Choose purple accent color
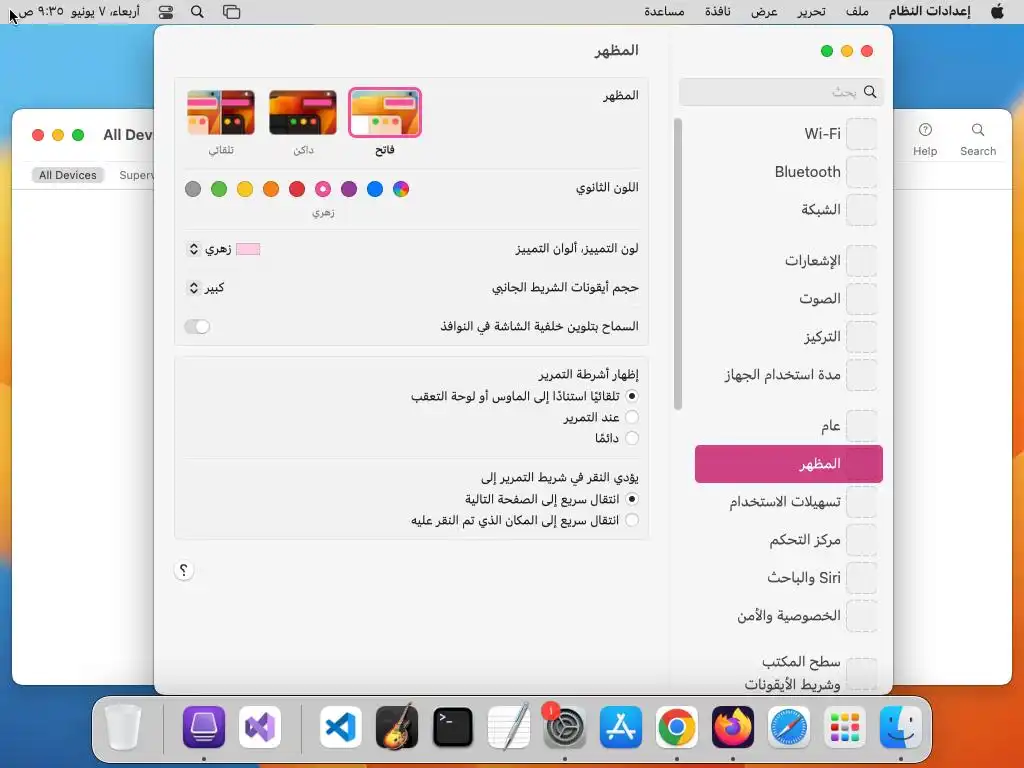 click(349, 189)
